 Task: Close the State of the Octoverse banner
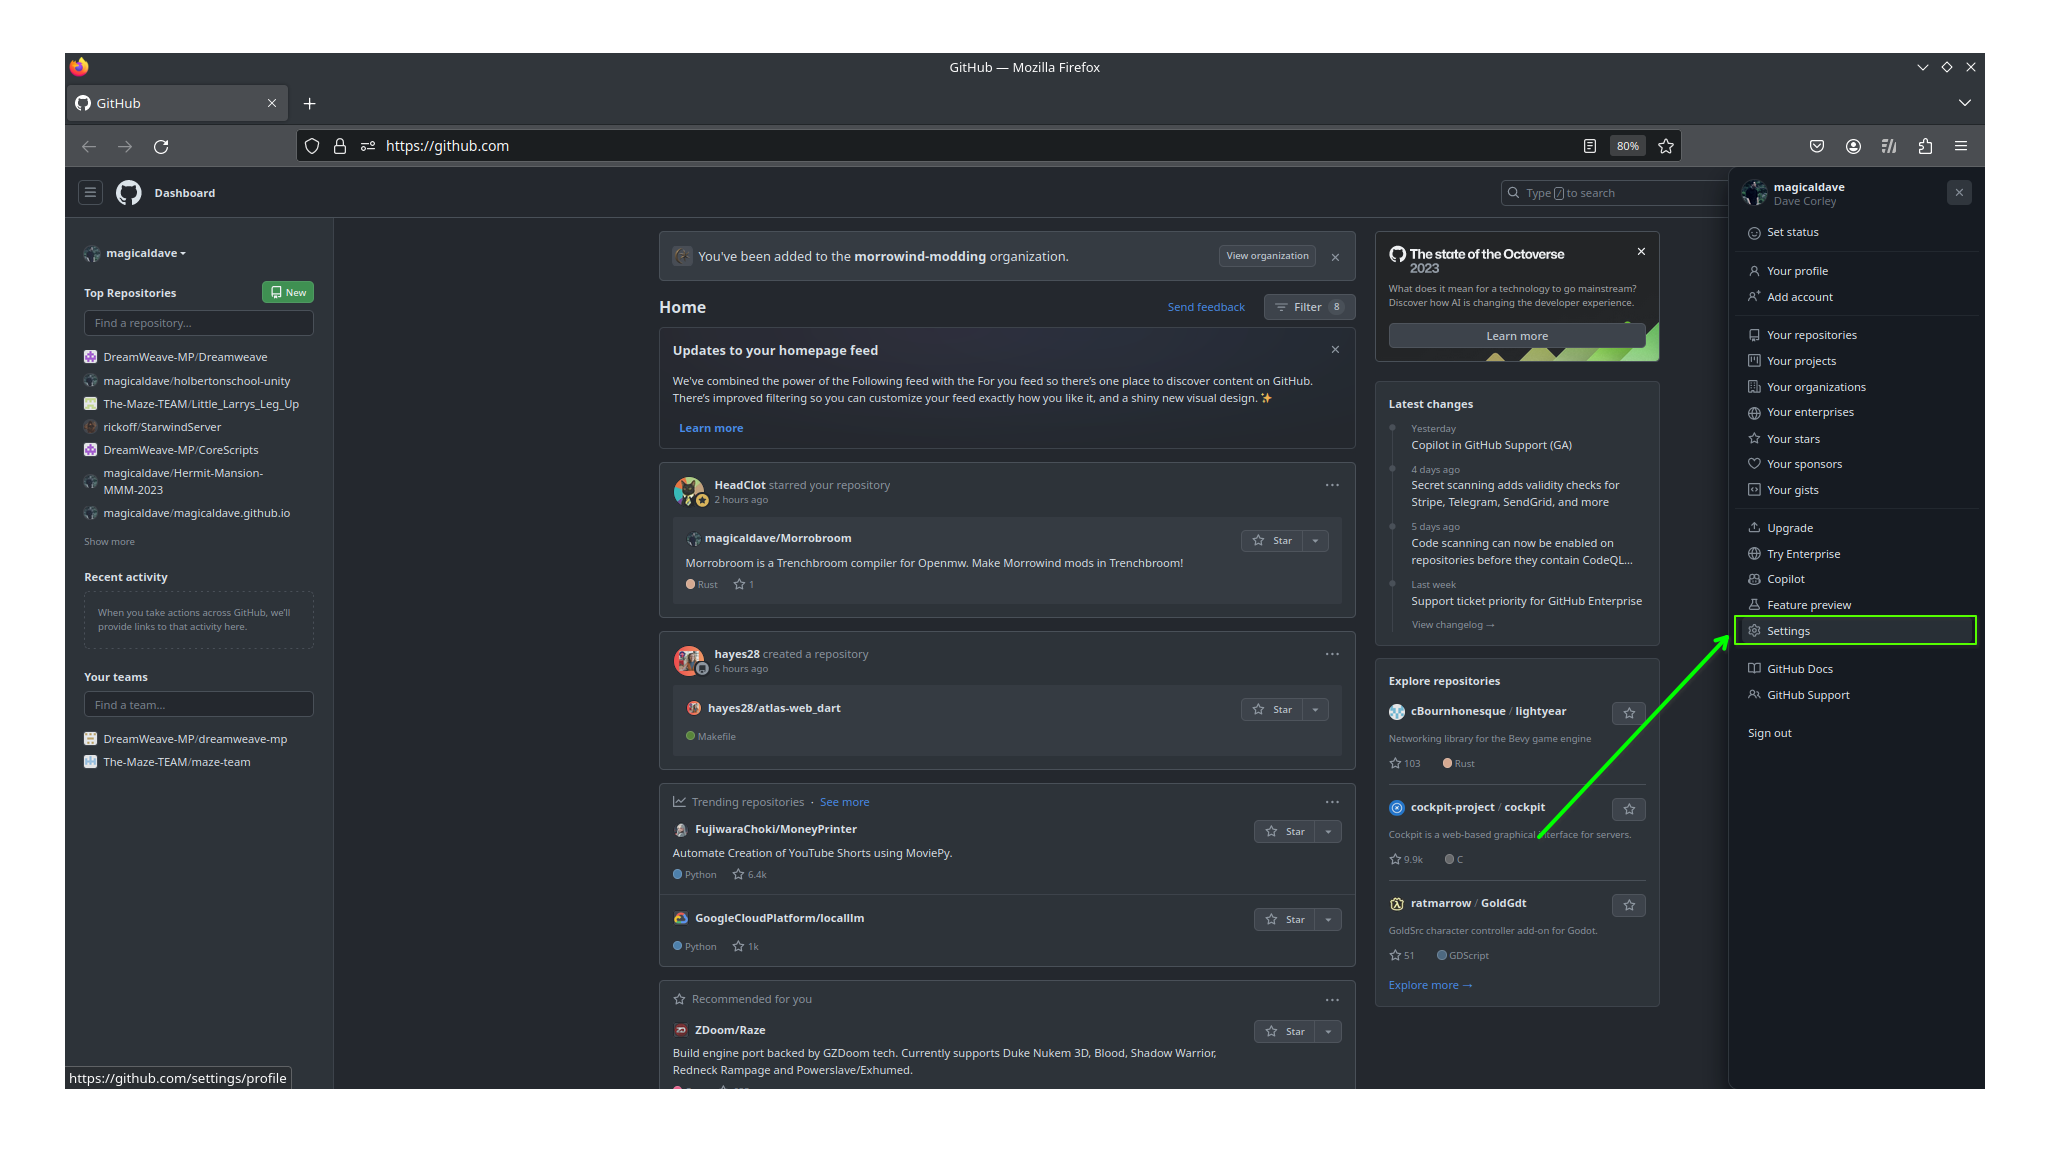pos(1641,252)
